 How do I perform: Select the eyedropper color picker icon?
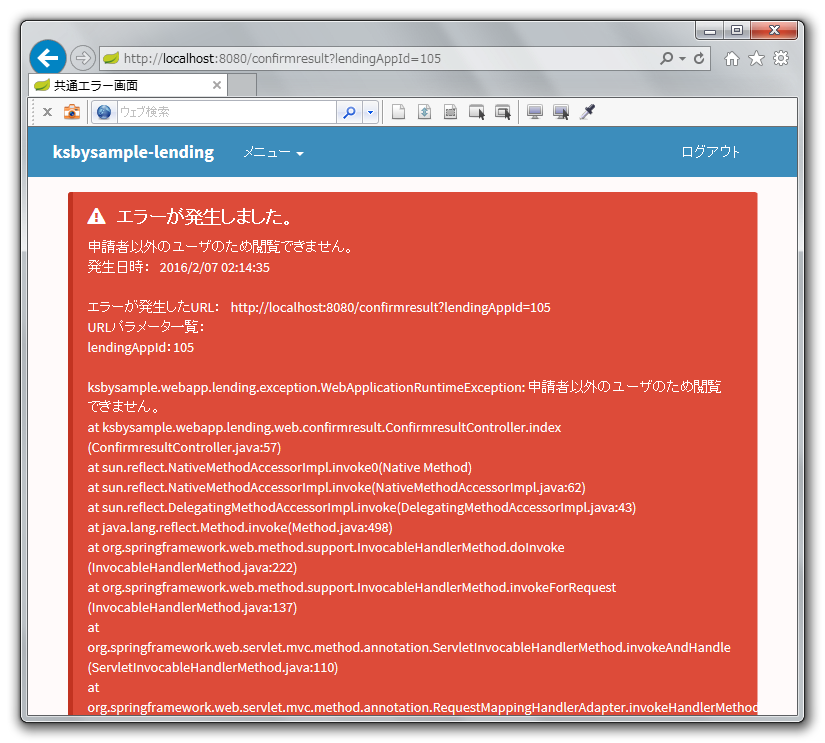pyautogui.click(x=587, y=112)
